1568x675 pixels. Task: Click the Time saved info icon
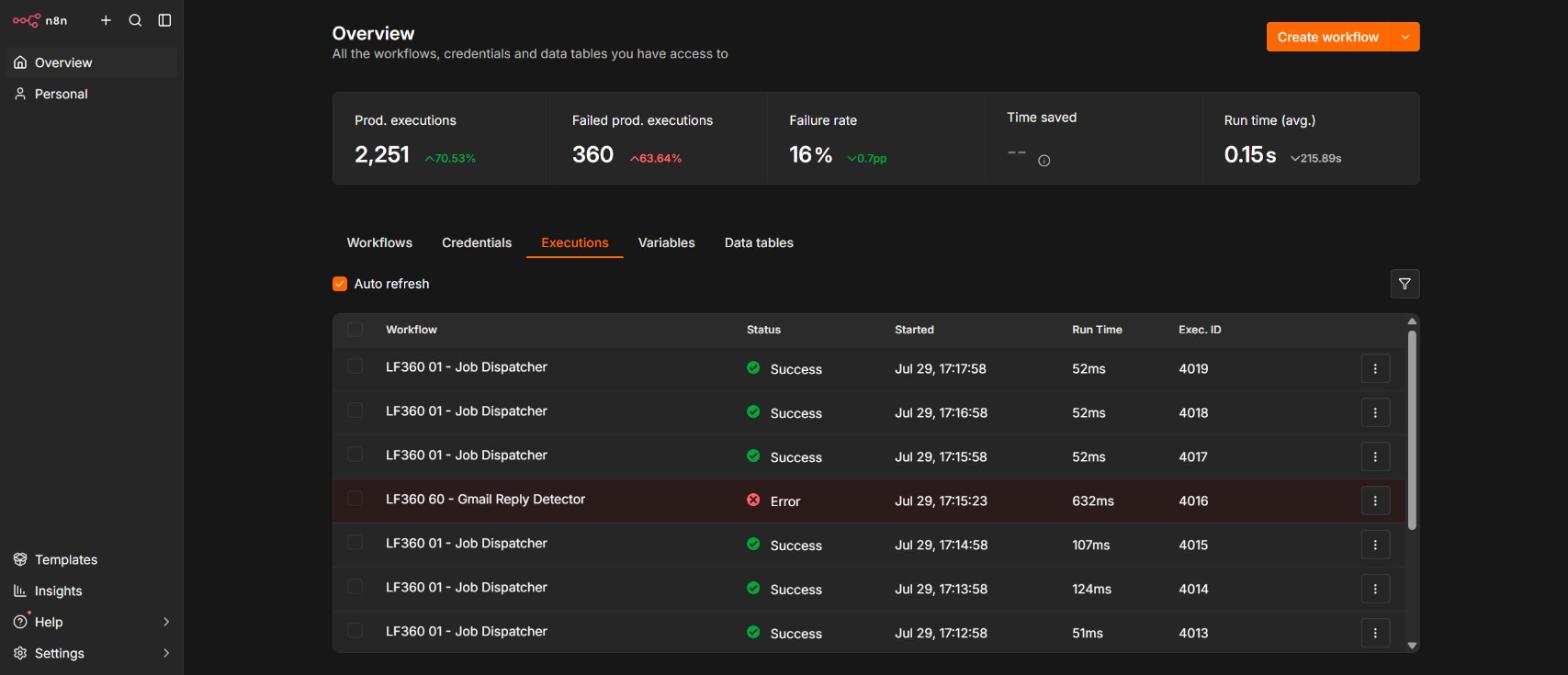(1044, 160)
